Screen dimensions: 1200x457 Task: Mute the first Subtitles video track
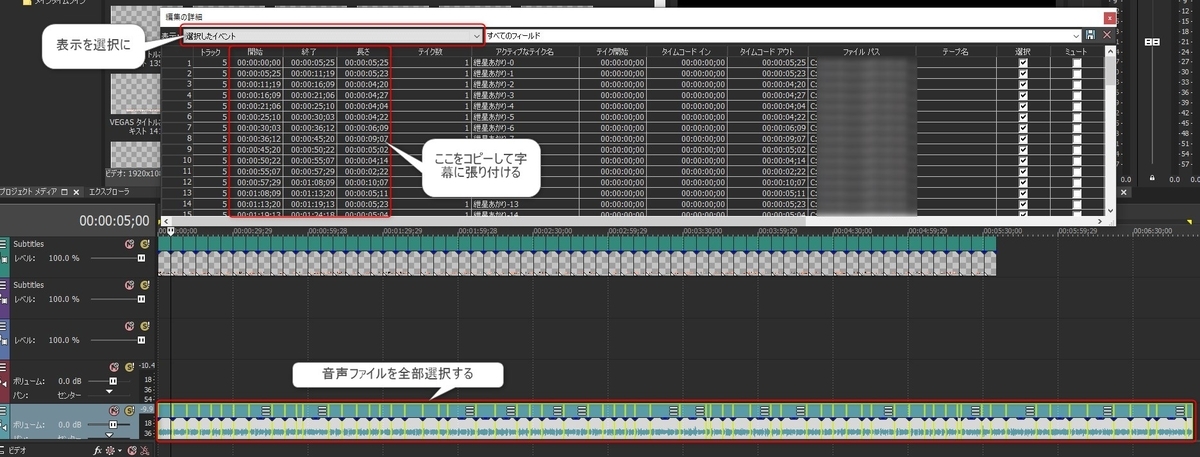coord(129,244)
